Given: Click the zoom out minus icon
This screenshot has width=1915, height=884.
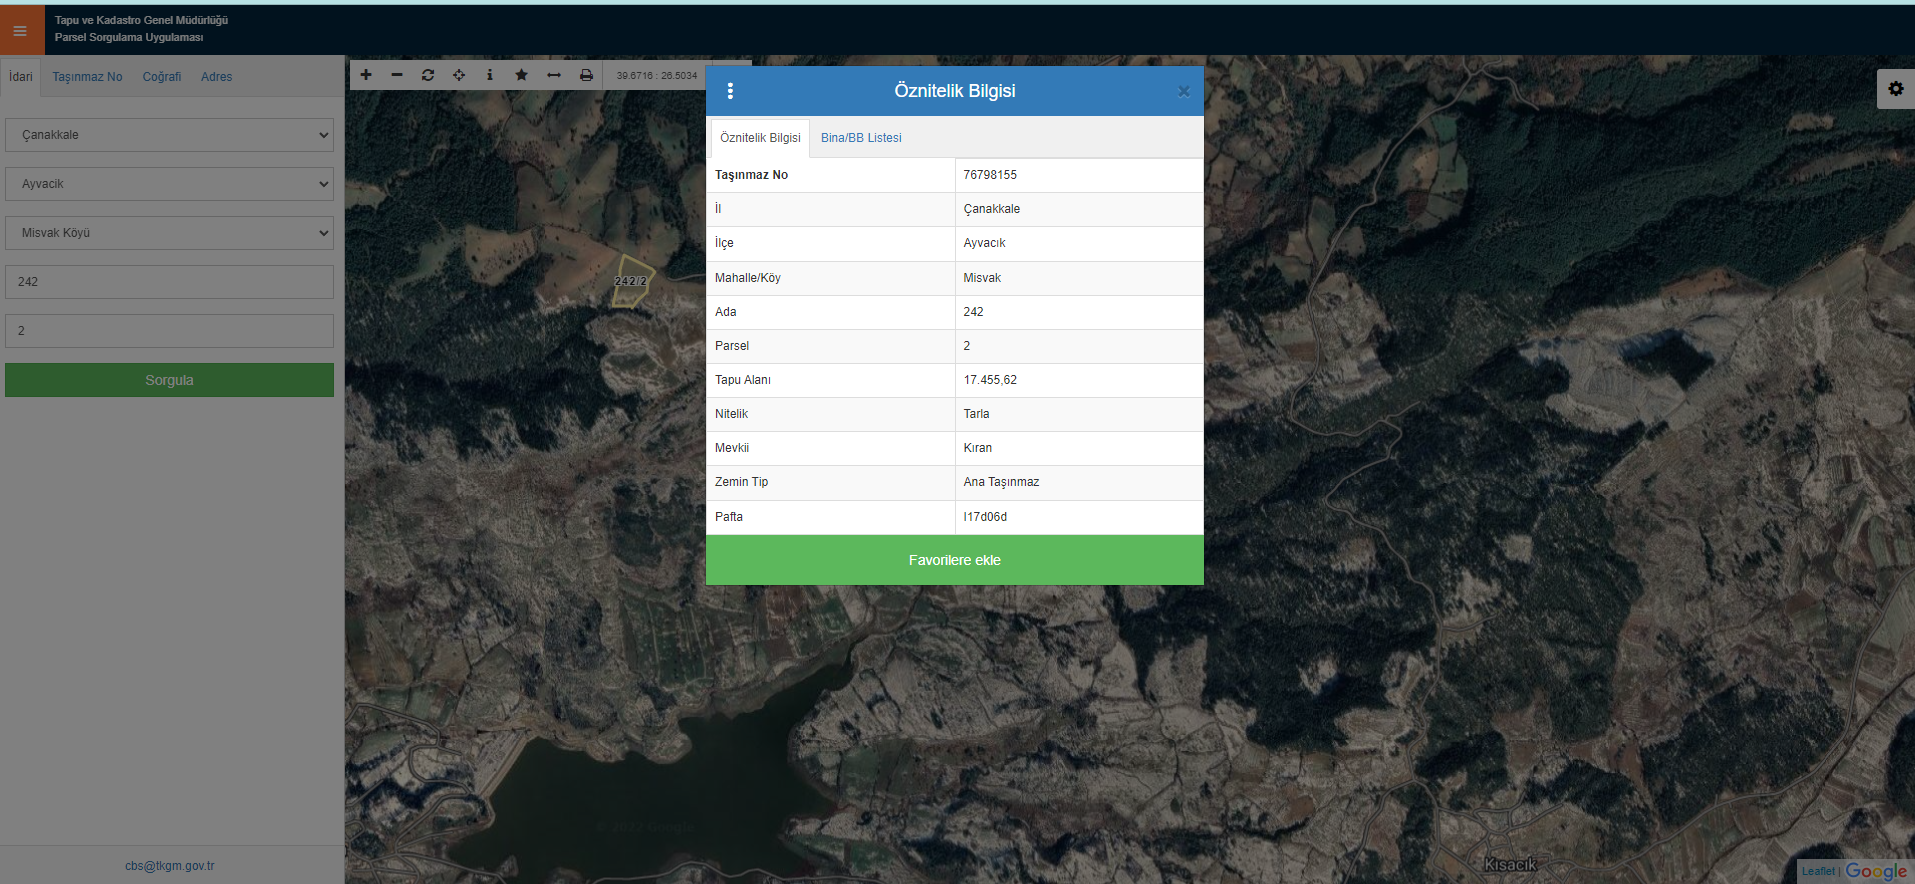Looking at the screenshot, I should tap(397, 75).
